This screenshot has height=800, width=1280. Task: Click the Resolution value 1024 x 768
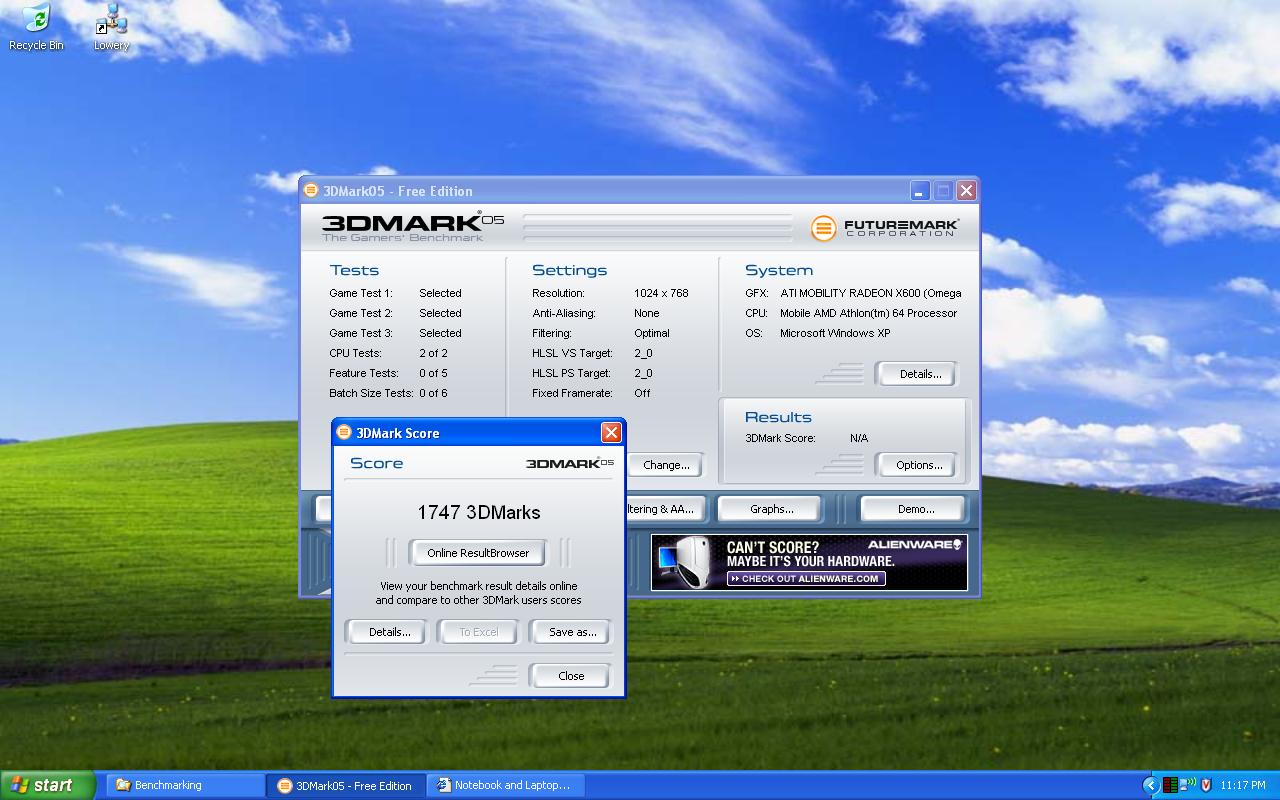coord(661,293)
